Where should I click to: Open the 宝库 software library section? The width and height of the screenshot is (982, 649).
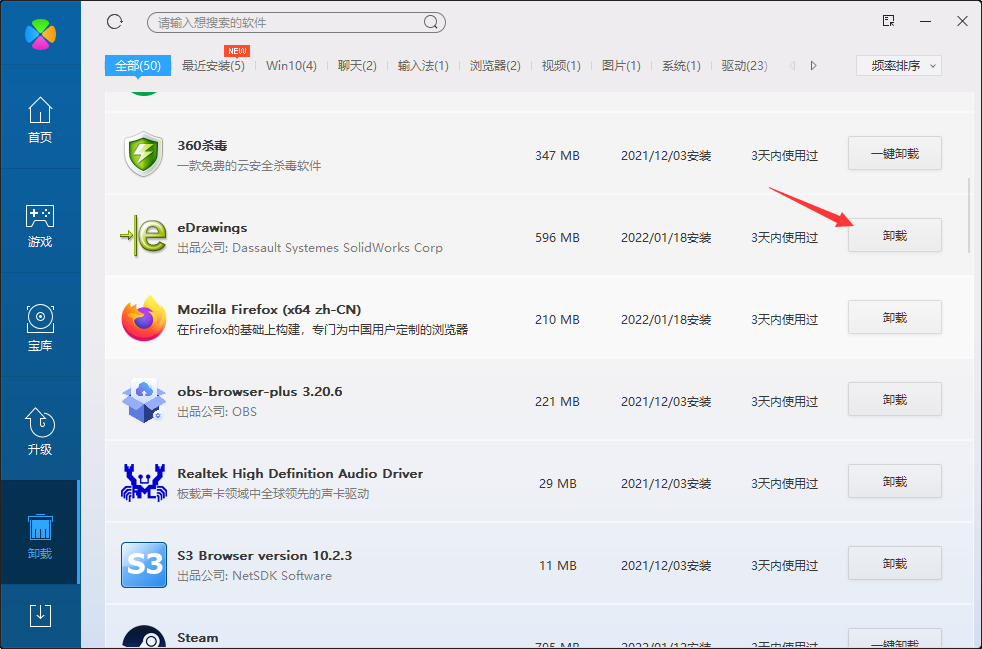coord(40,328)
